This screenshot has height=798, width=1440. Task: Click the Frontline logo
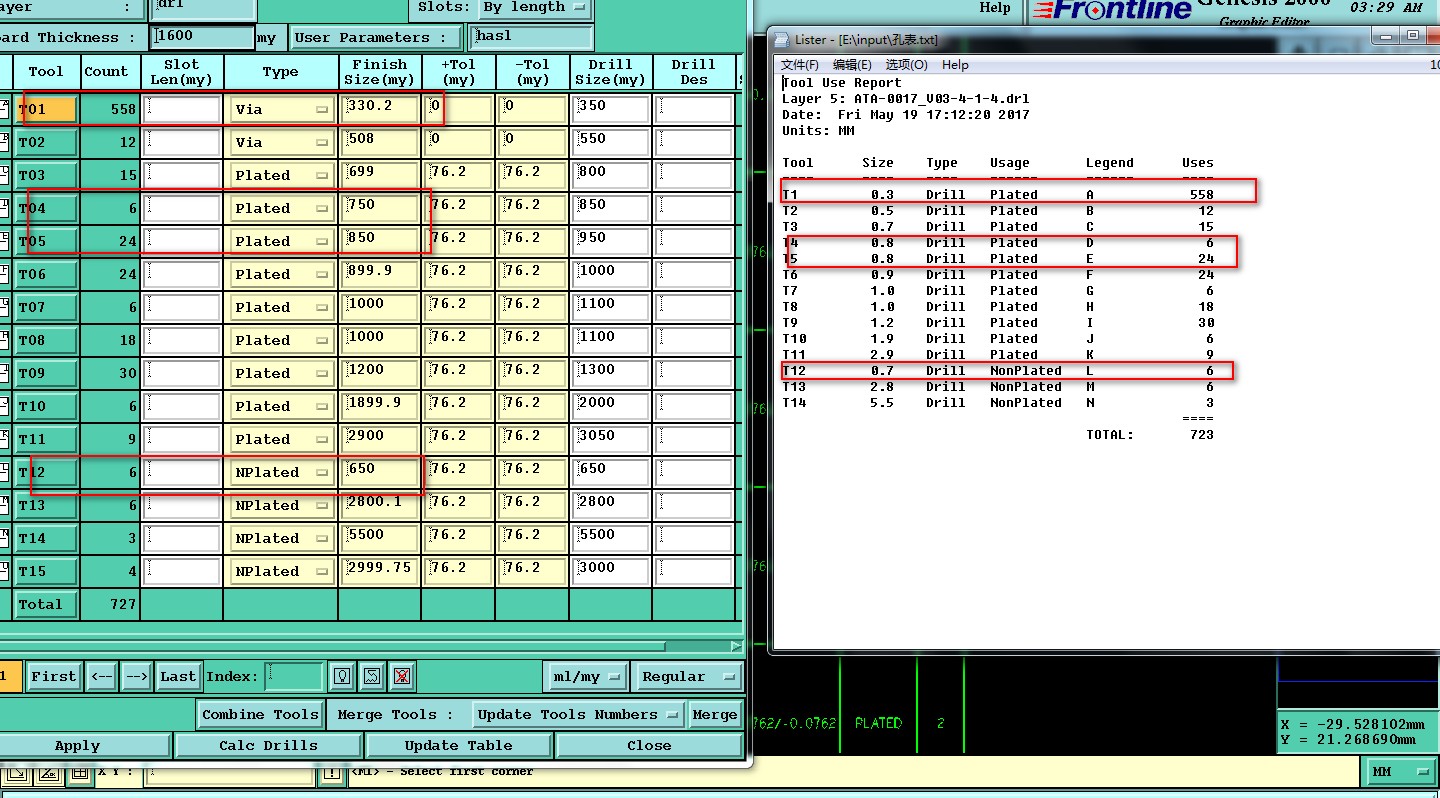click(1112, 11)
